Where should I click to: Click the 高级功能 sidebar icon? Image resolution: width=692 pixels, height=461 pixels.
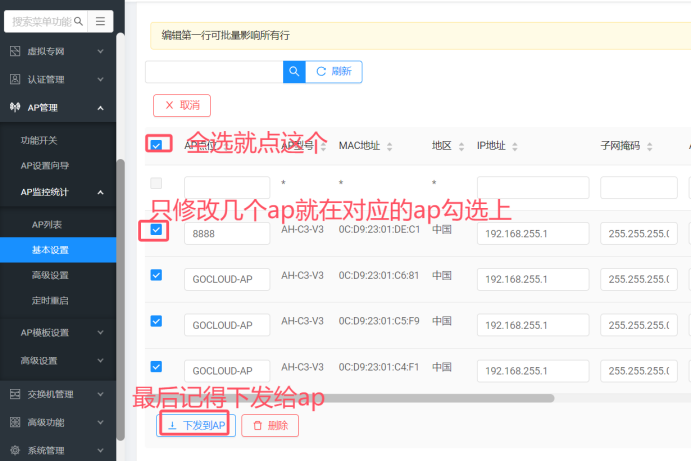14,422
